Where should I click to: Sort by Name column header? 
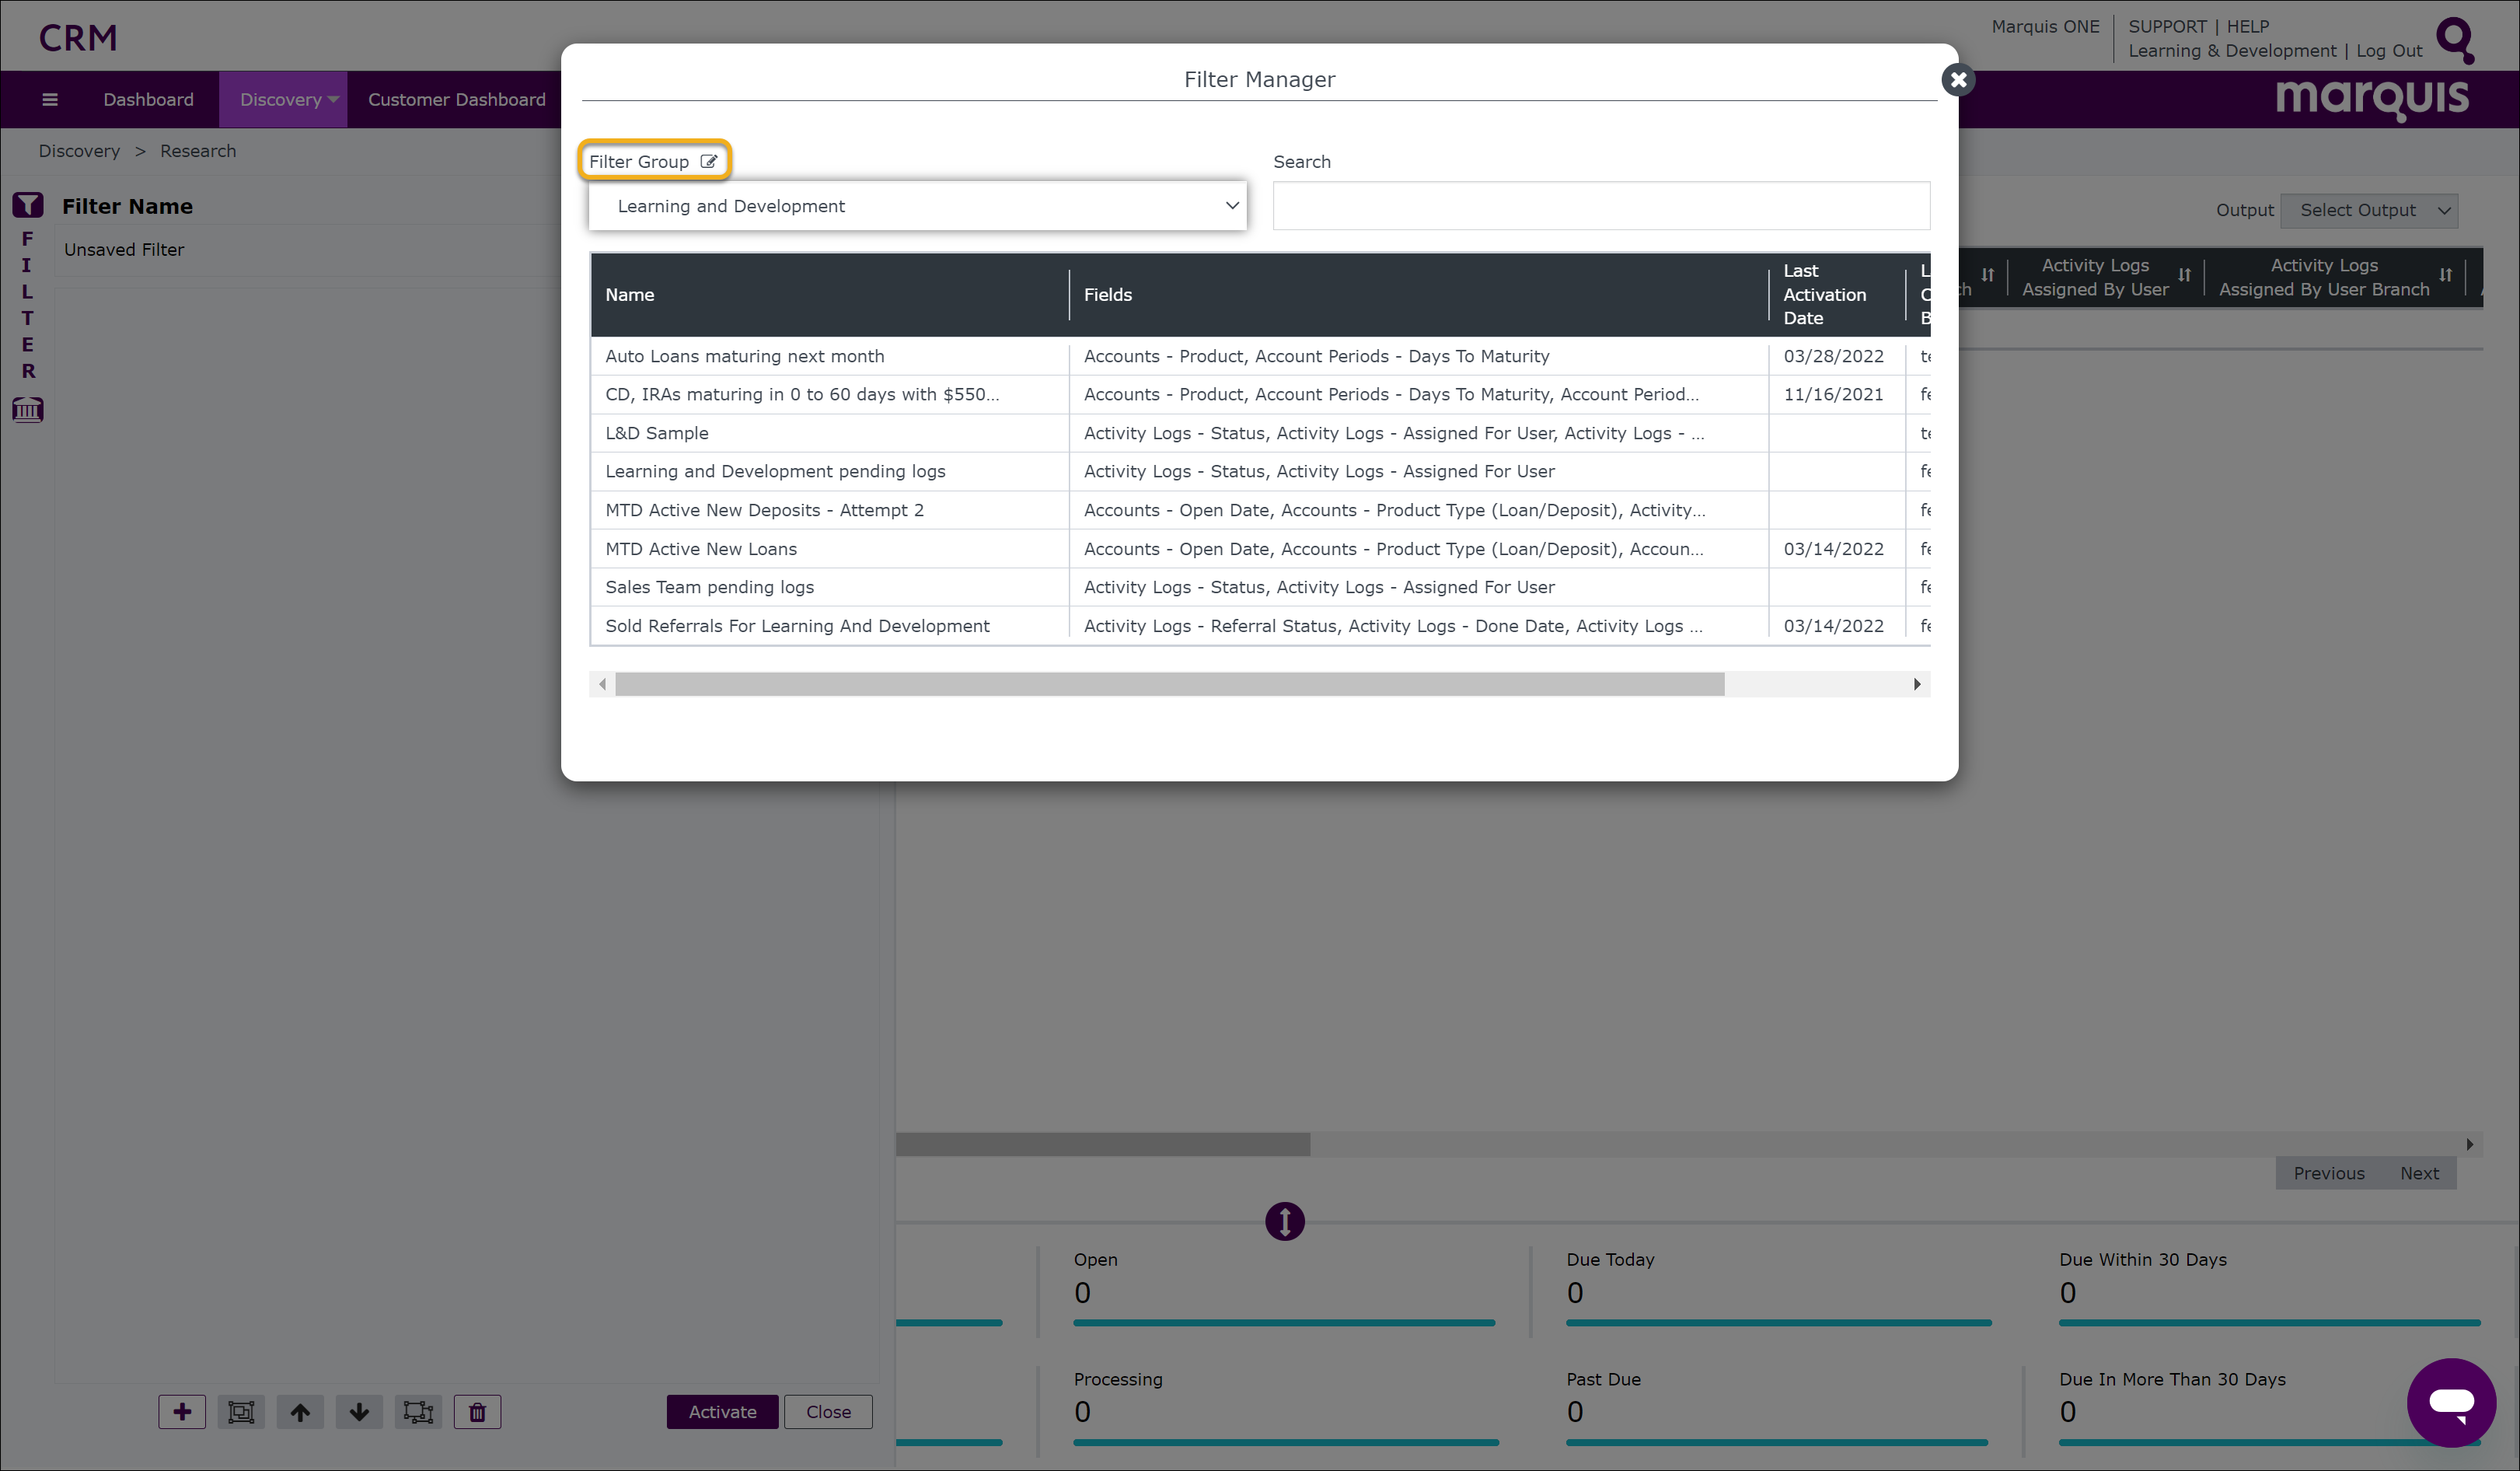tap(829, 295)
